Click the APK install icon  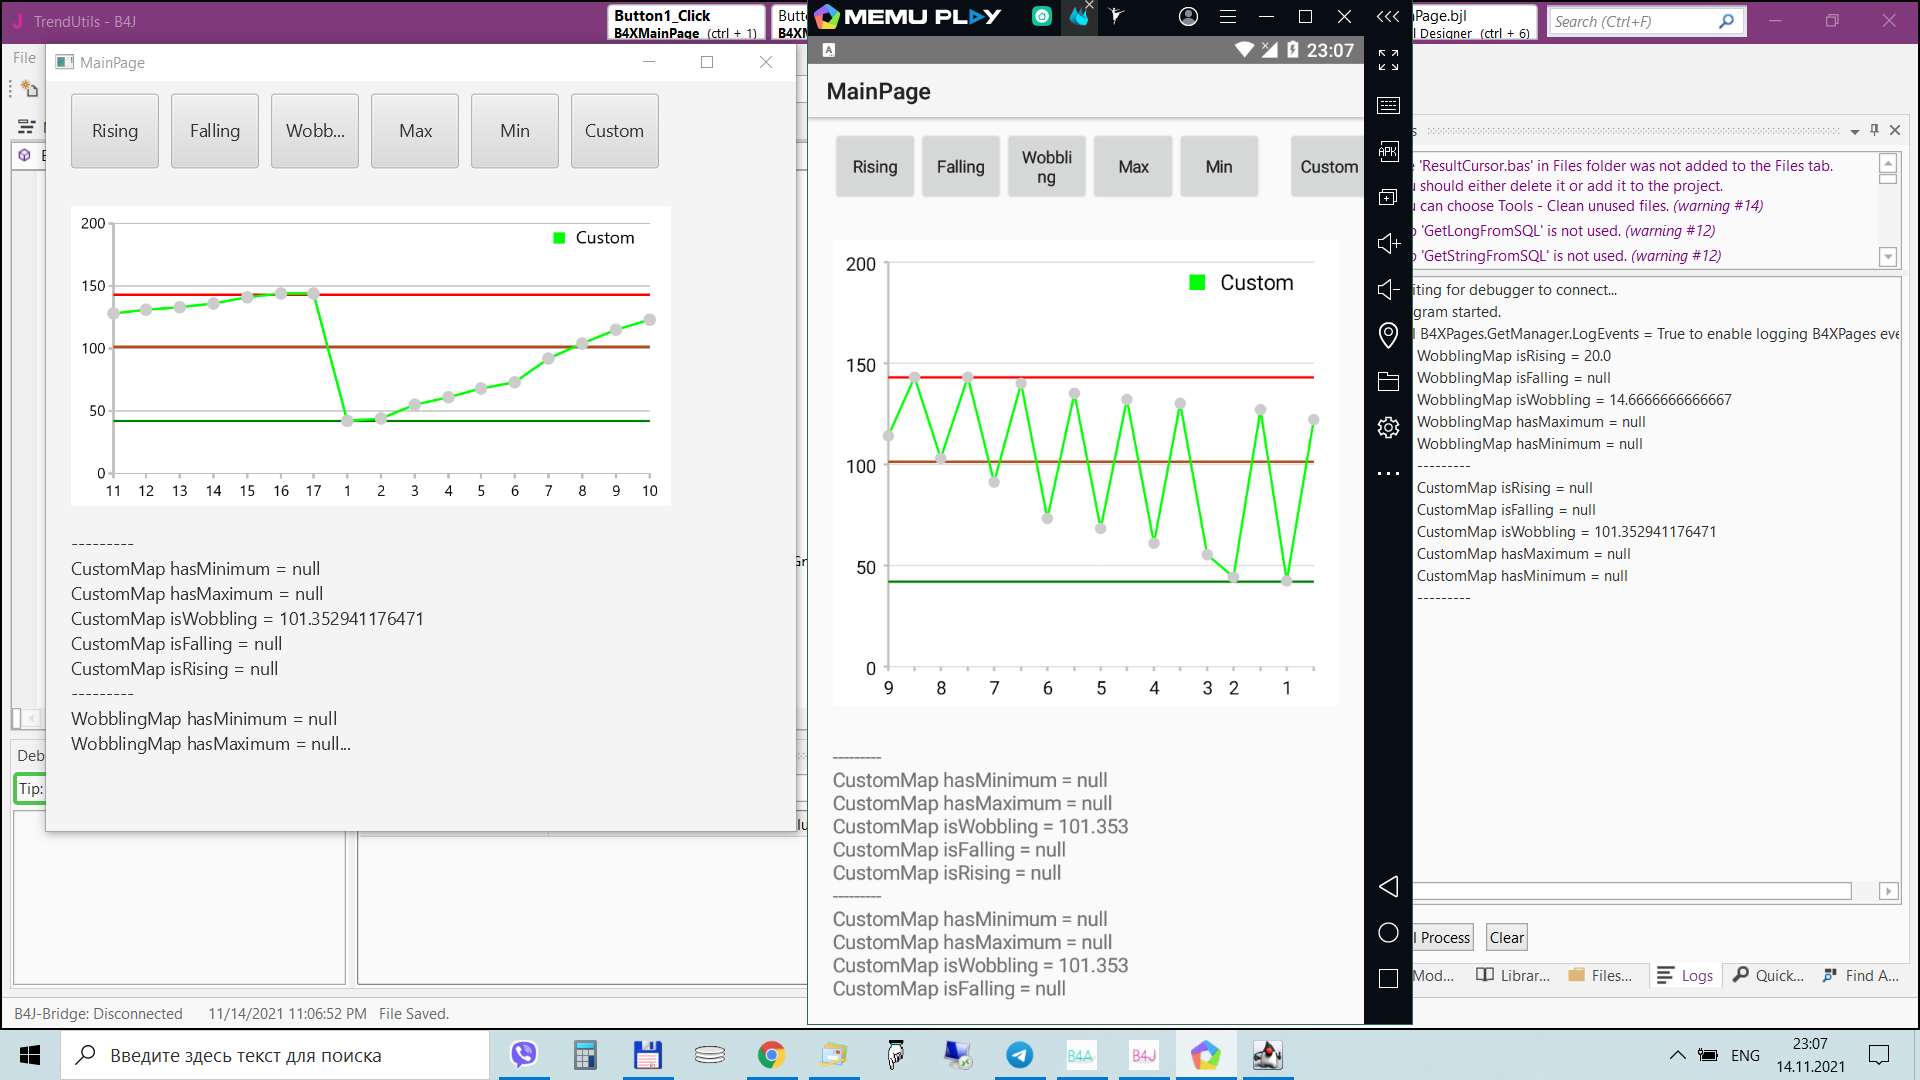(x=1388, y=152)
